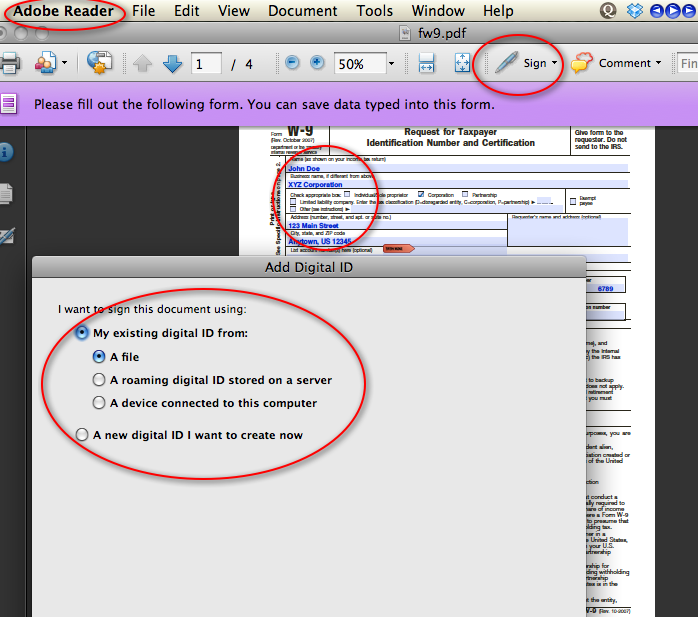Click the fit one full page icon
This screenshot has width=698, height=617.
[462, 63]
